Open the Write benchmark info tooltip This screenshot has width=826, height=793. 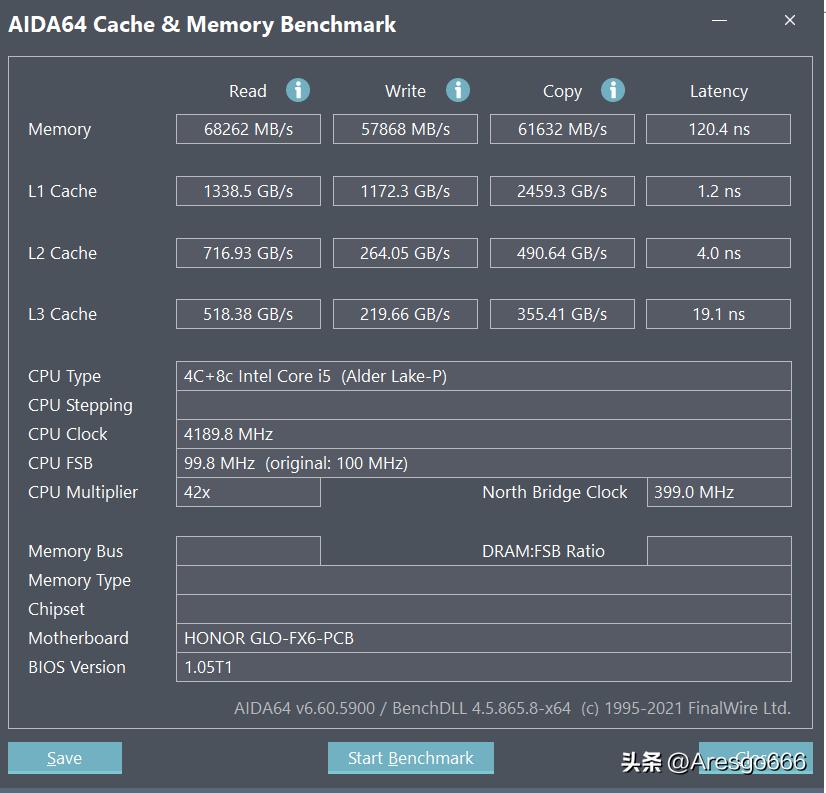pos(457,90)
